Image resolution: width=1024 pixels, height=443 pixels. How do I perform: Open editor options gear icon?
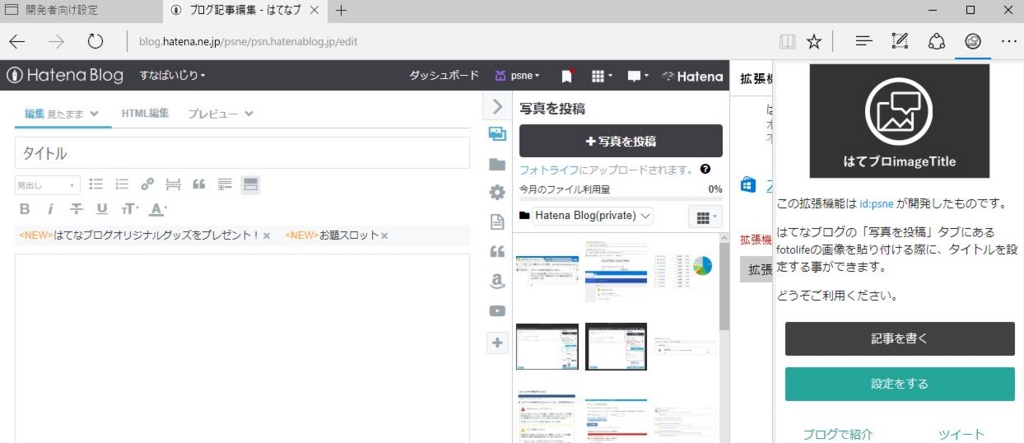click(497, 192)
